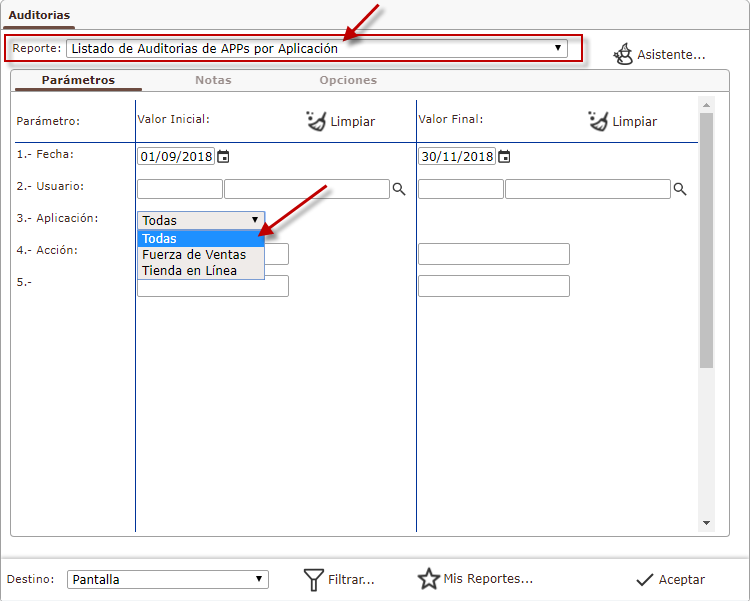Focus initial value field of row 5
The image size is (751, 601).
[213, 288]
